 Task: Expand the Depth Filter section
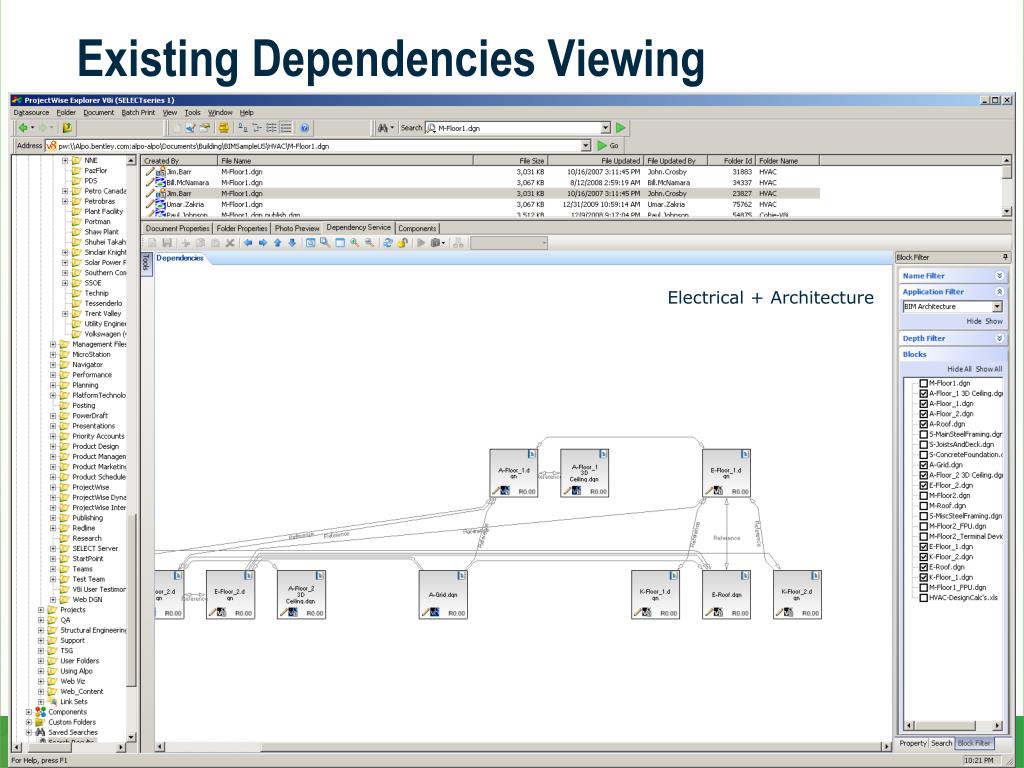click(x=999, y=338)
